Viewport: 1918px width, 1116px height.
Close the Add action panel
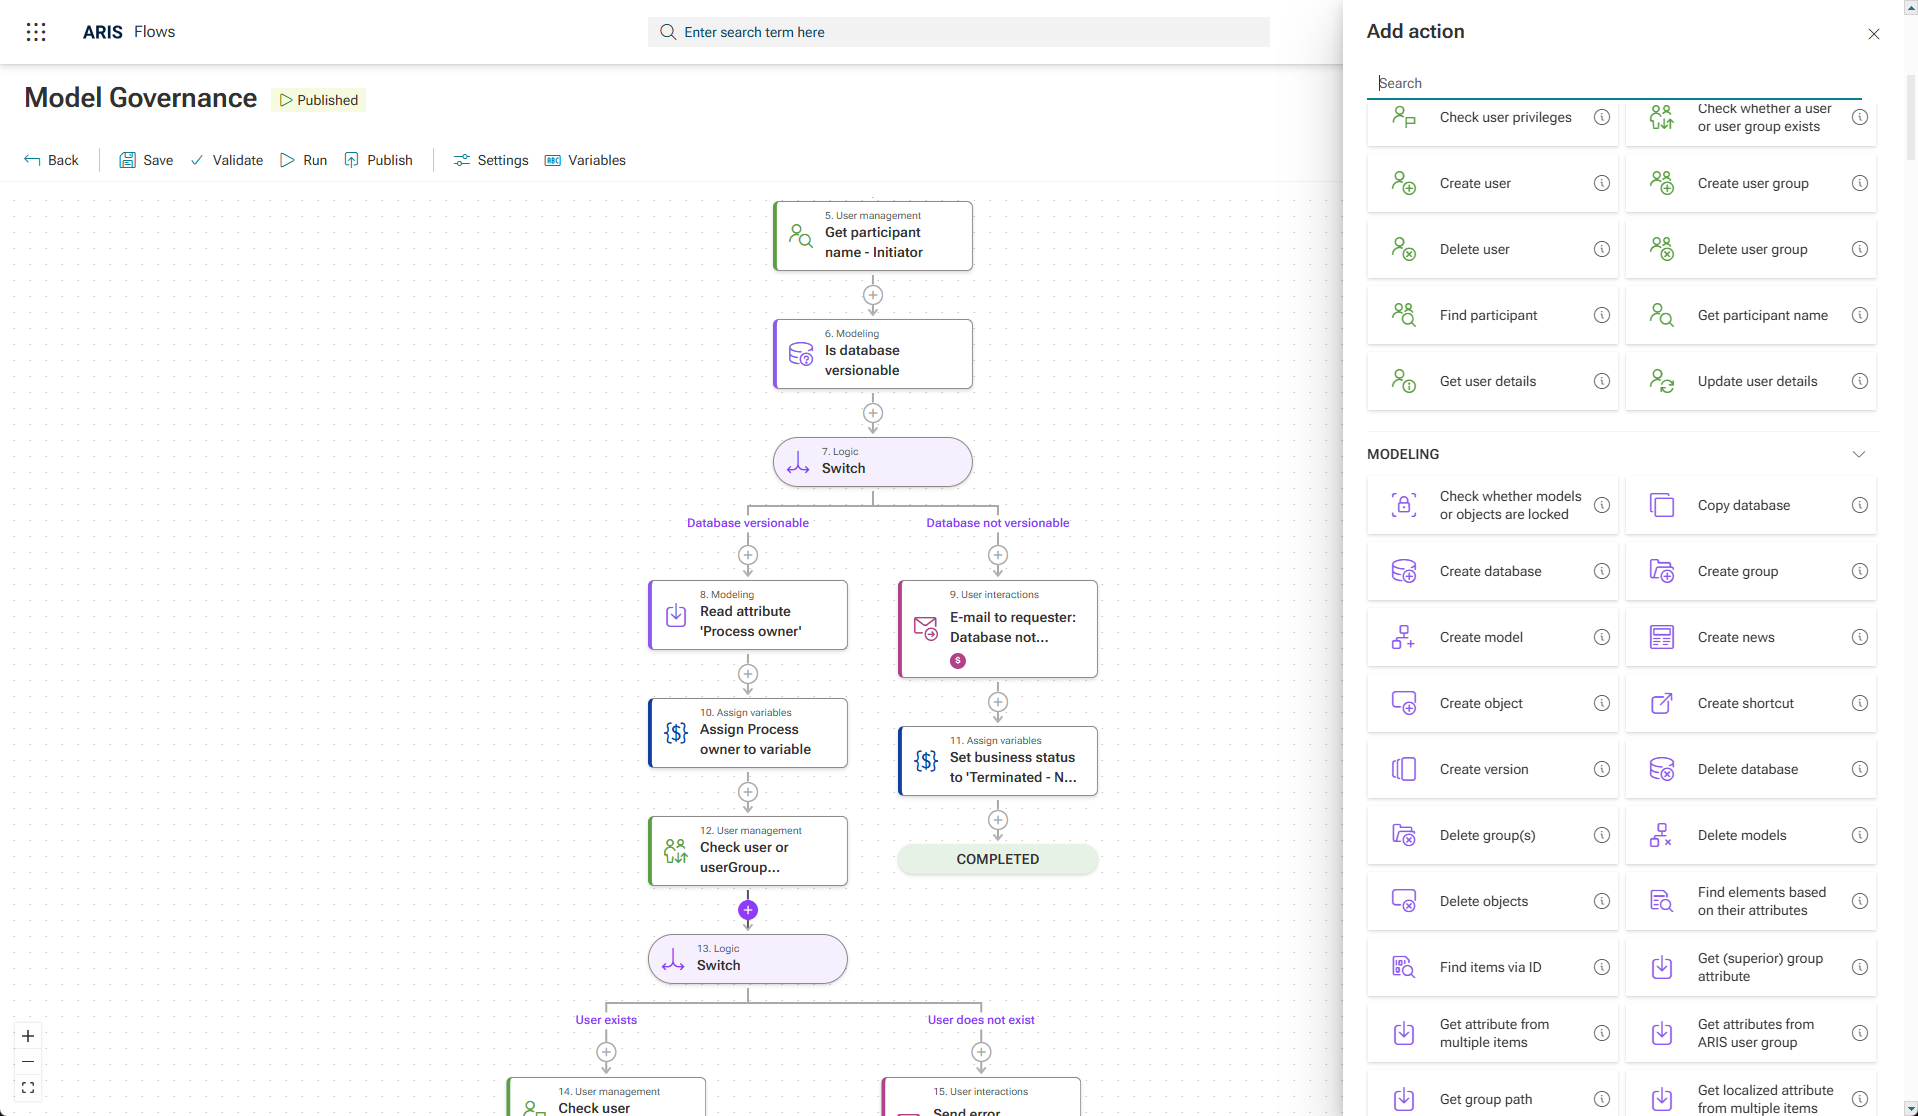pyautogui.click(x=1873, y=34)
